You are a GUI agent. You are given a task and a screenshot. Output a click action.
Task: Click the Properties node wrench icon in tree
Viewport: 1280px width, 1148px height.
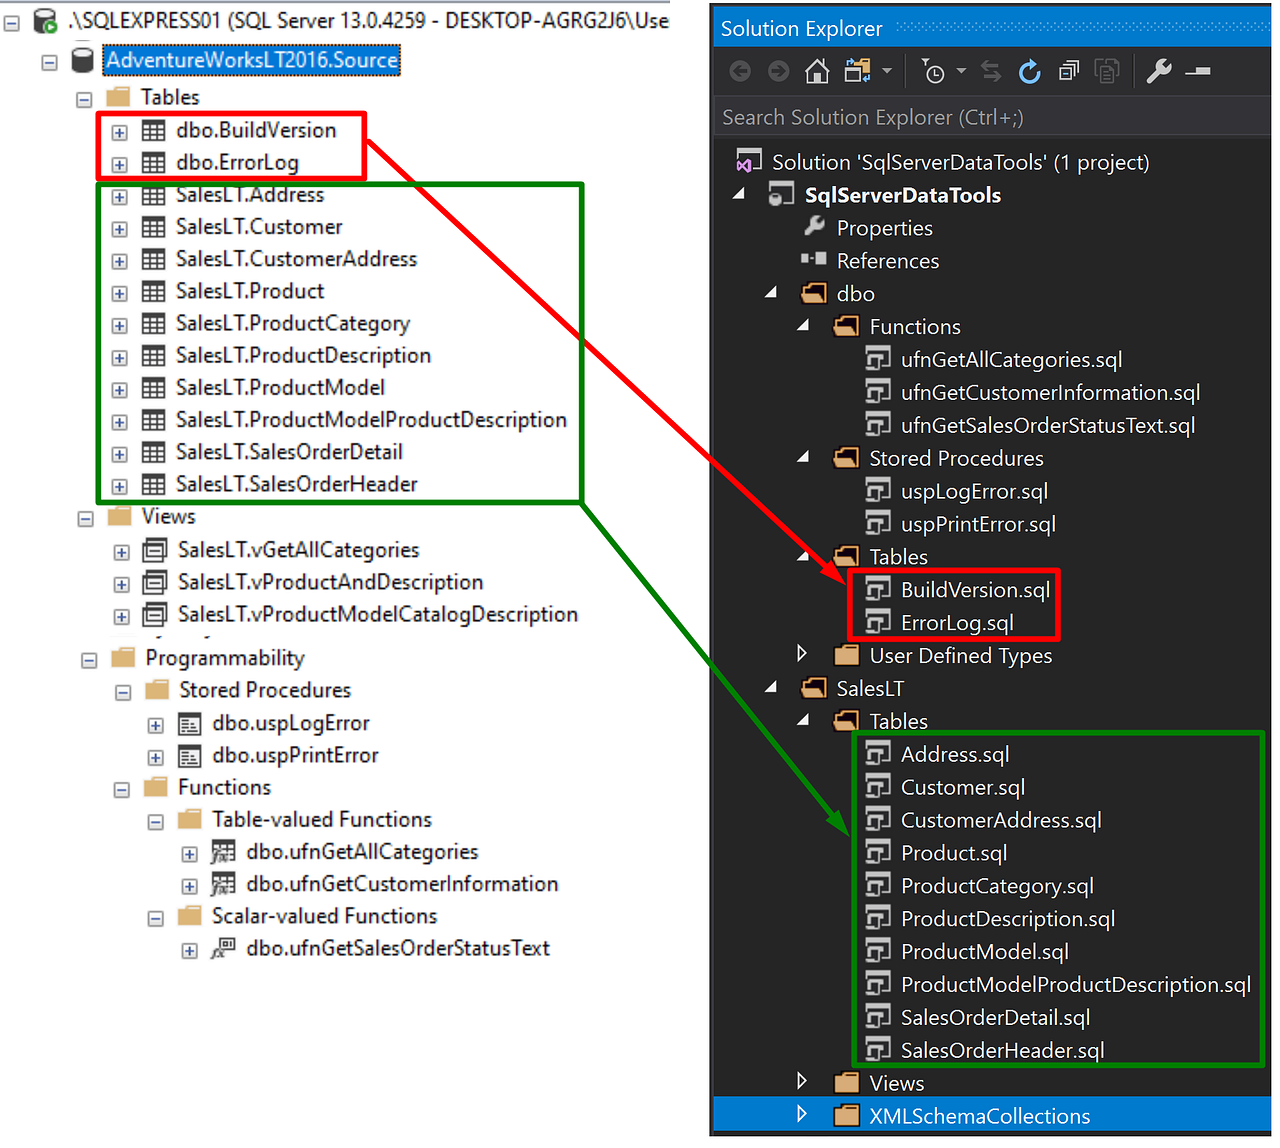coord(814,227)
